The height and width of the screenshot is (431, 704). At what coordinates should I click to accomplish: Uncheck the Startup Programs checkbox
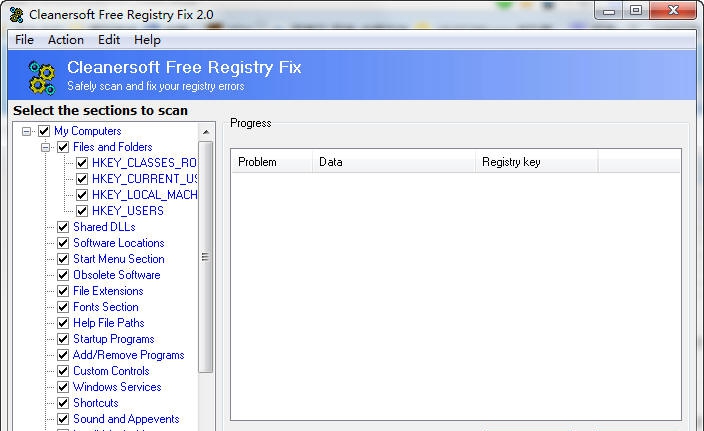[63, 339]
